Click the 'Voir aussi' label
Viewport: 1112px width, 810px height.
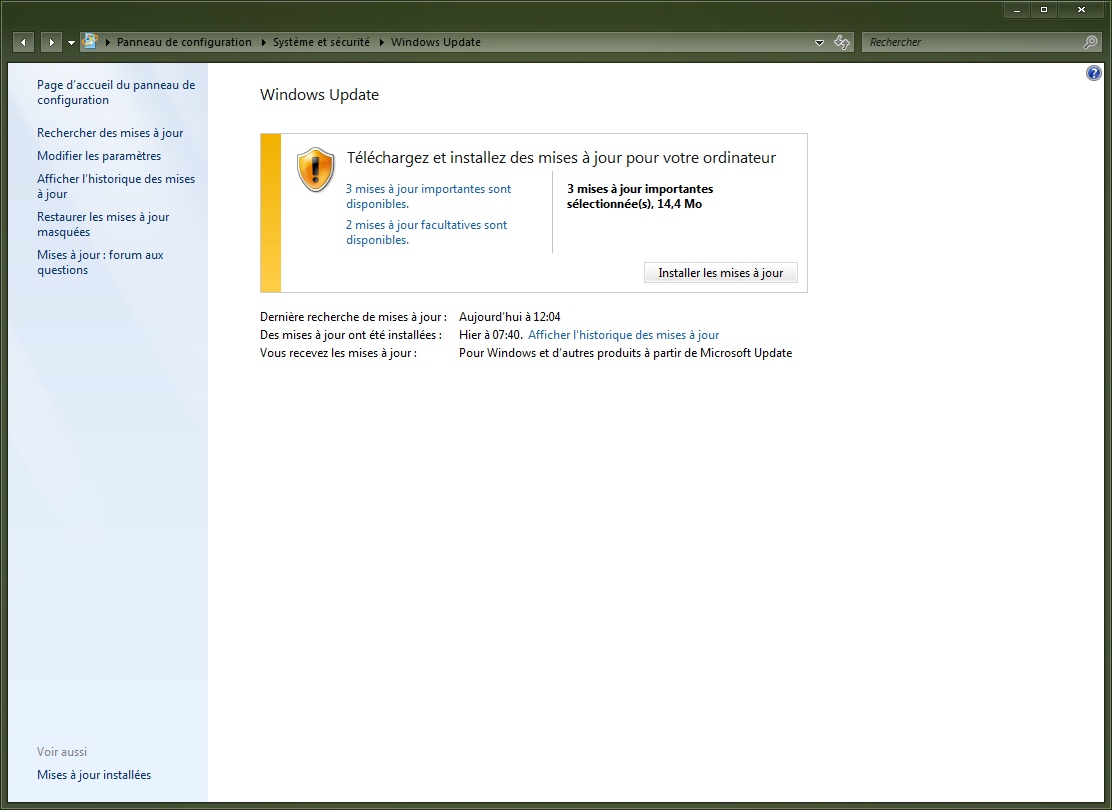(x=62, y=751)
